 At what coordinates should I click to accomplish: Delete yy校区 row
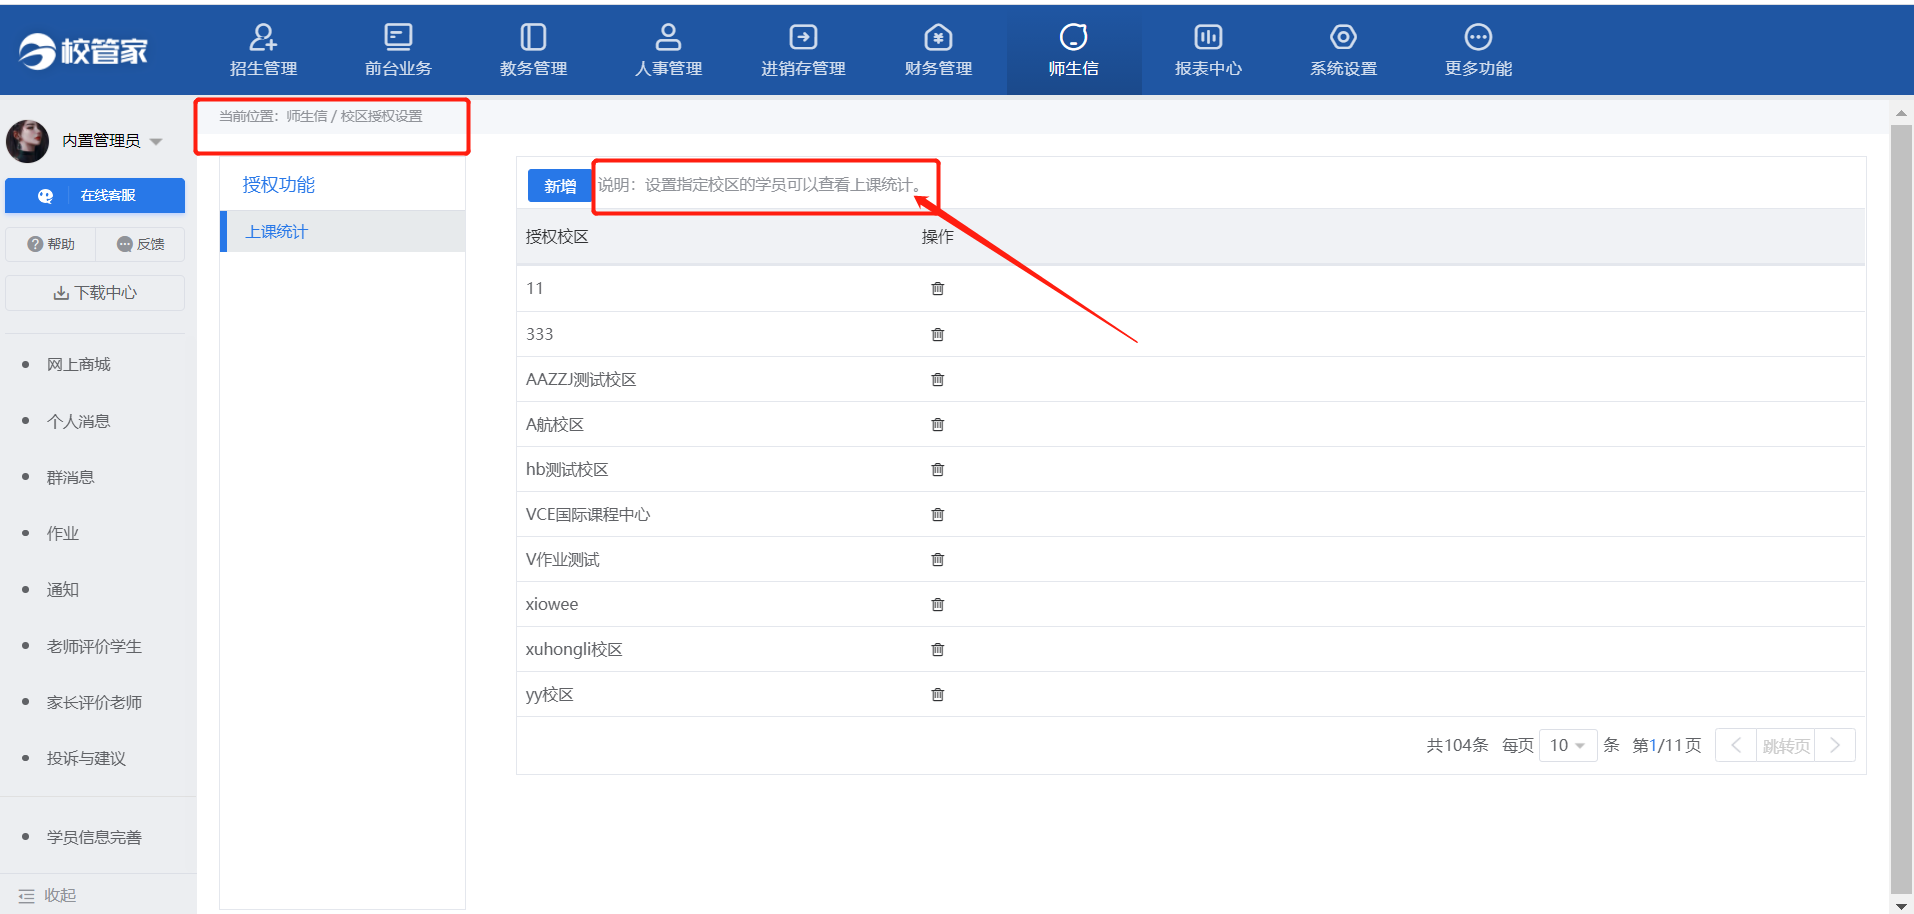tap(937, 694)
